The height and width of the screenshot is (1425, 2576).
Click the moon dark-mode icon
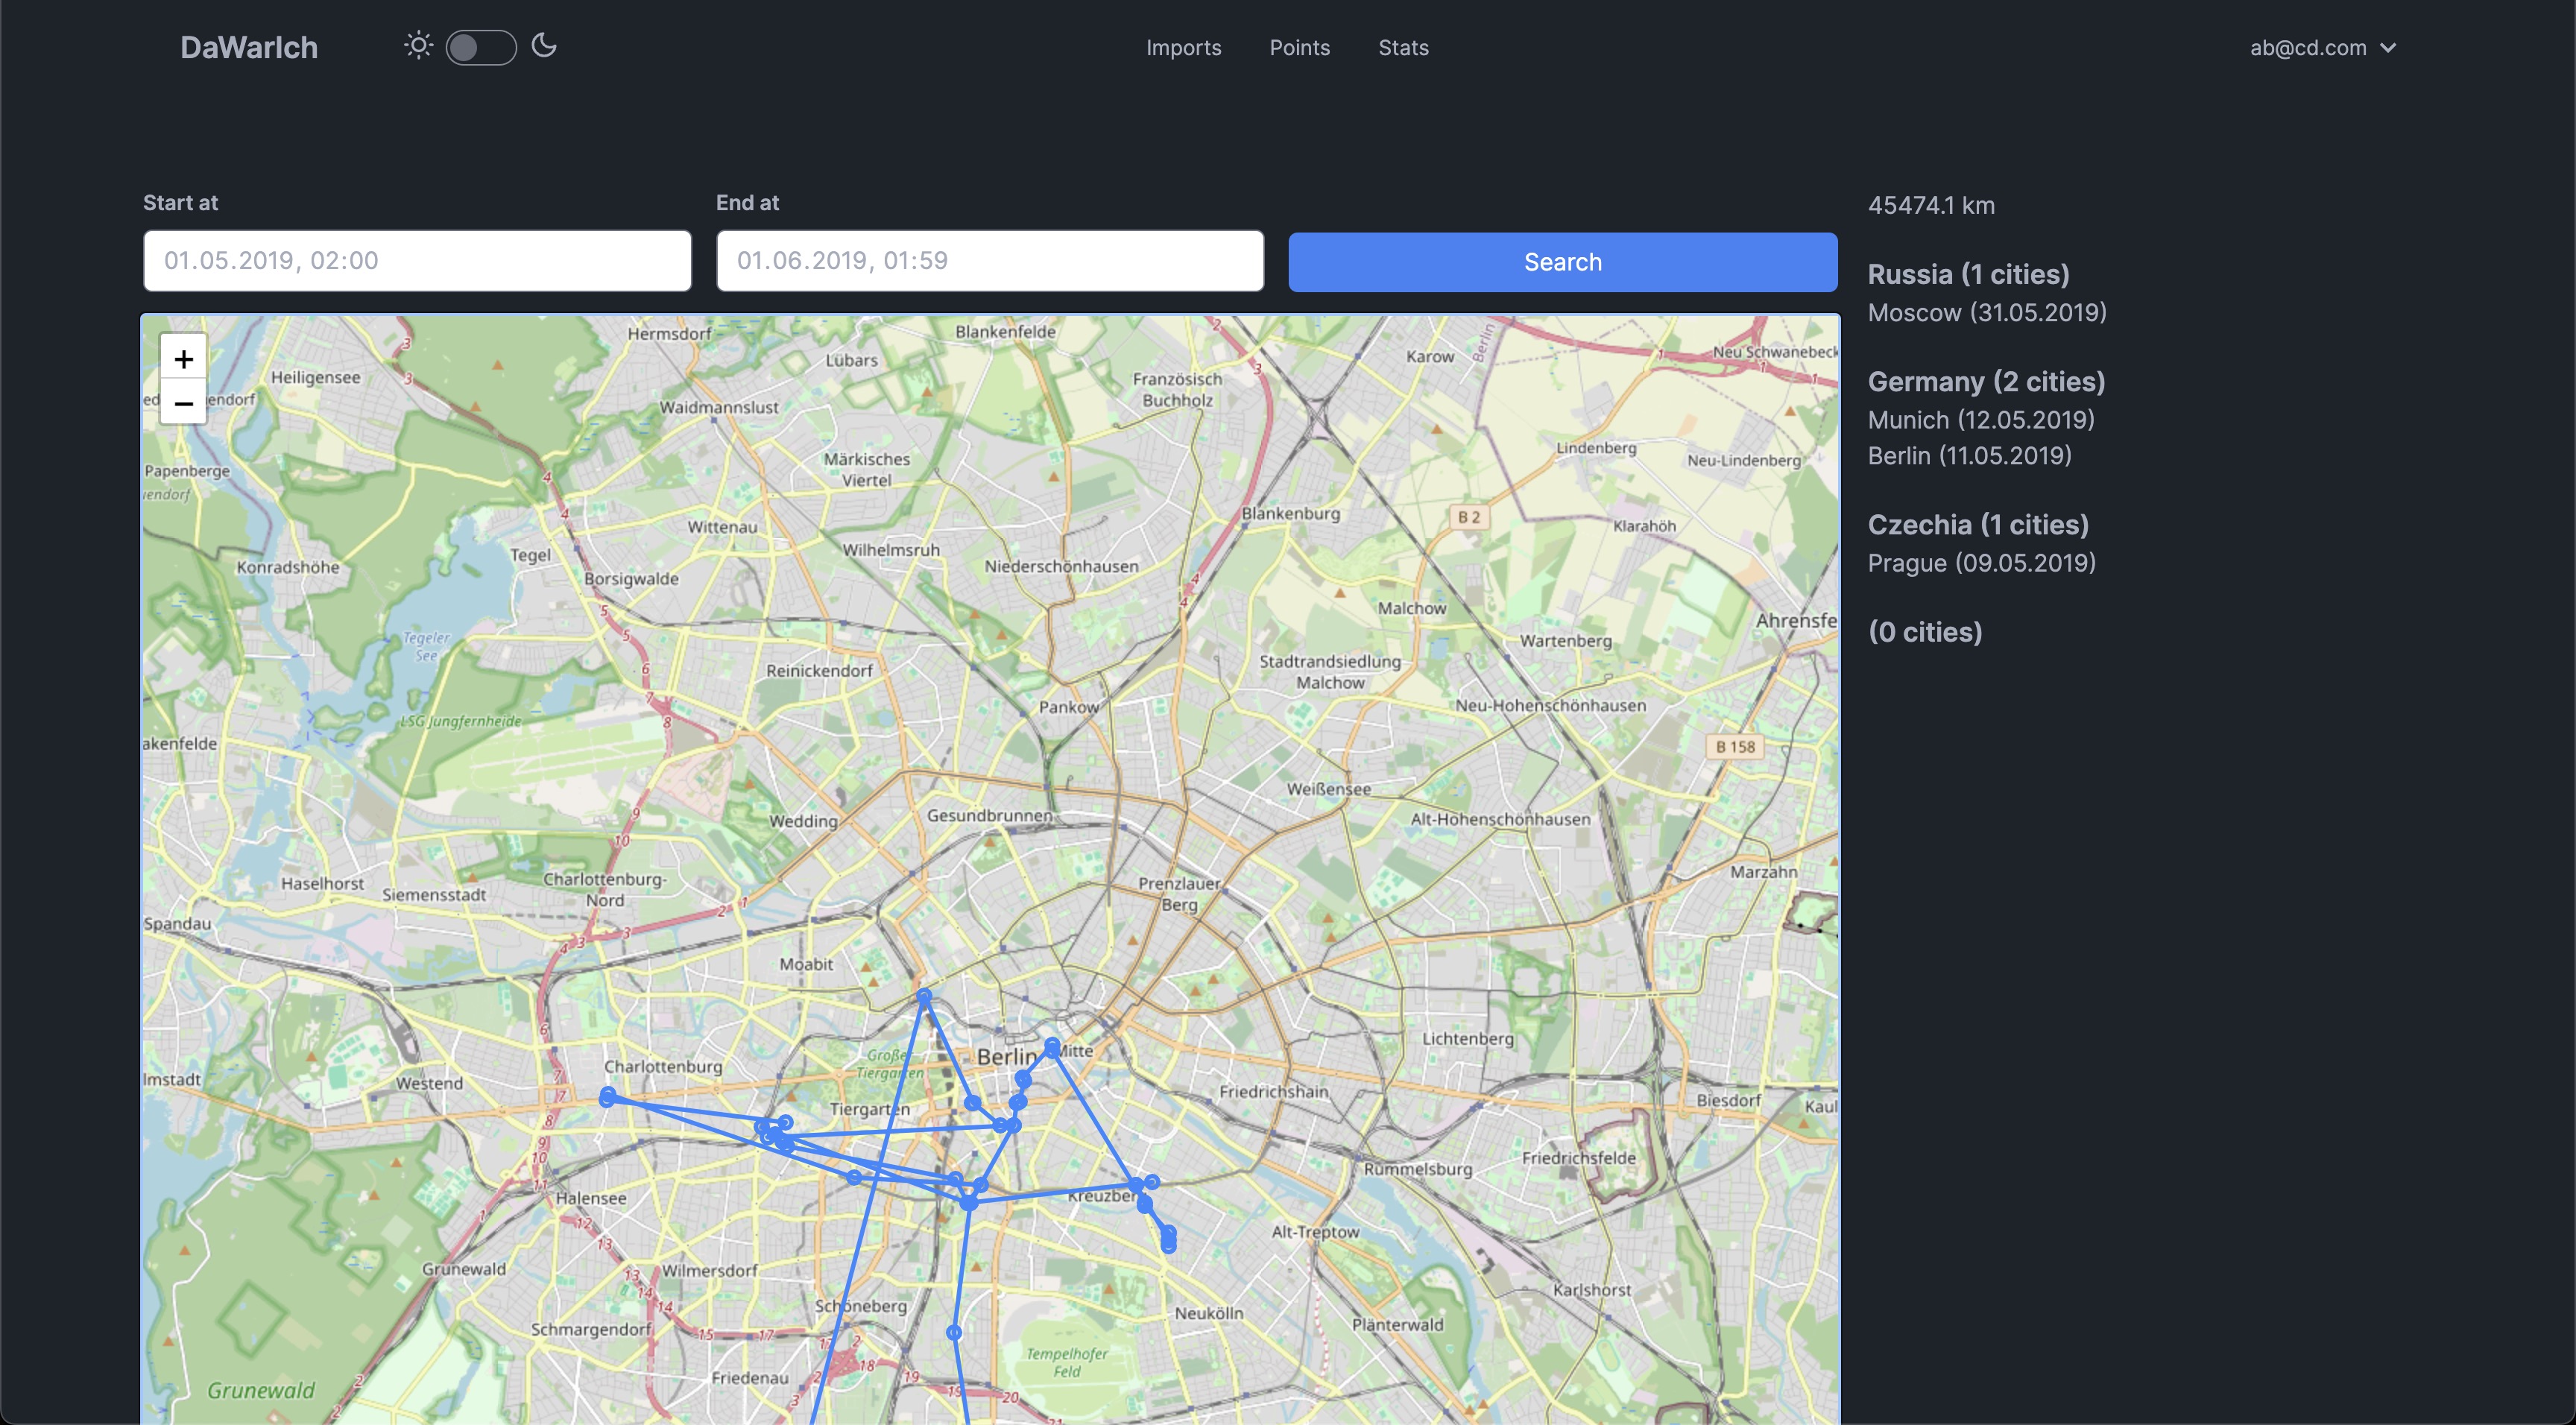click(544, 46)
